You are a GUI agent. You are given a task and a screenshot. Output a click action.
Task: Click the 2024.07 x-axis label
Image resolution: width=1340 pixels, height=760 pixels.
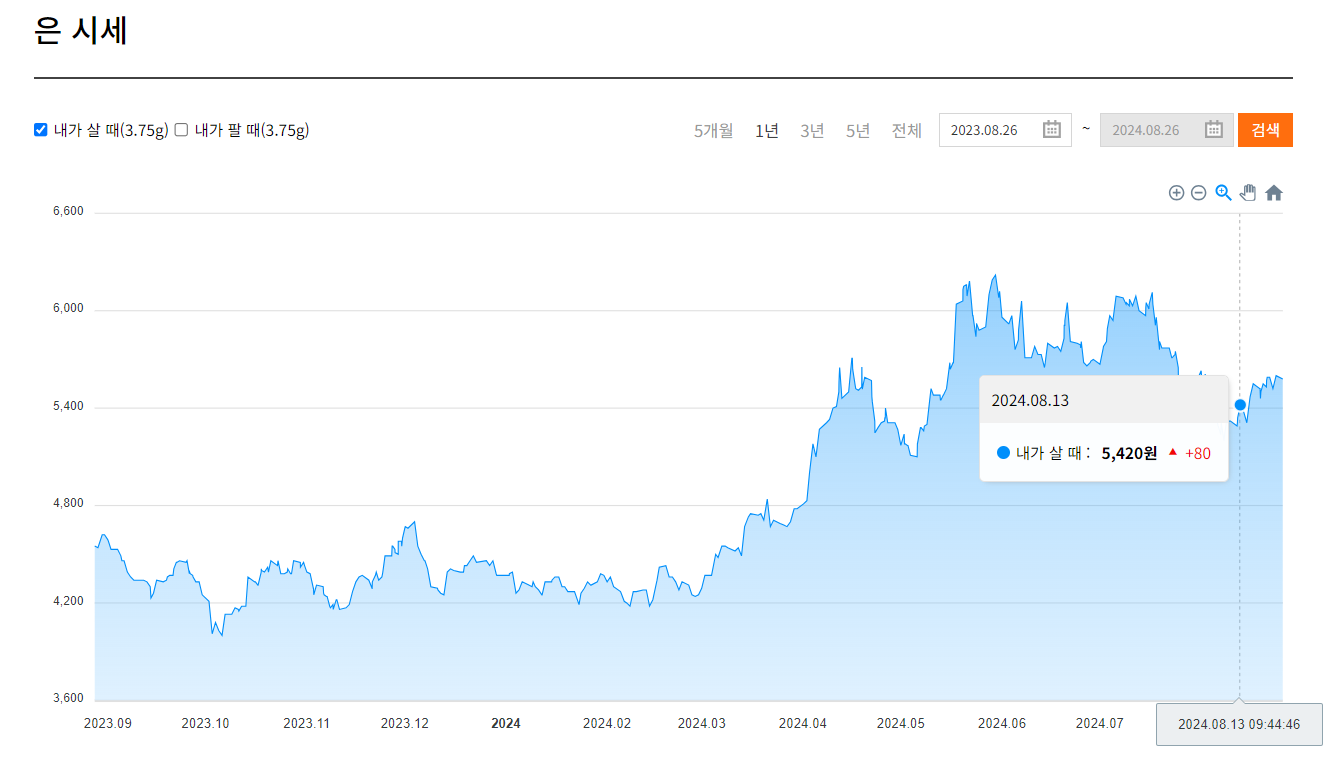tap(1100, 723)
